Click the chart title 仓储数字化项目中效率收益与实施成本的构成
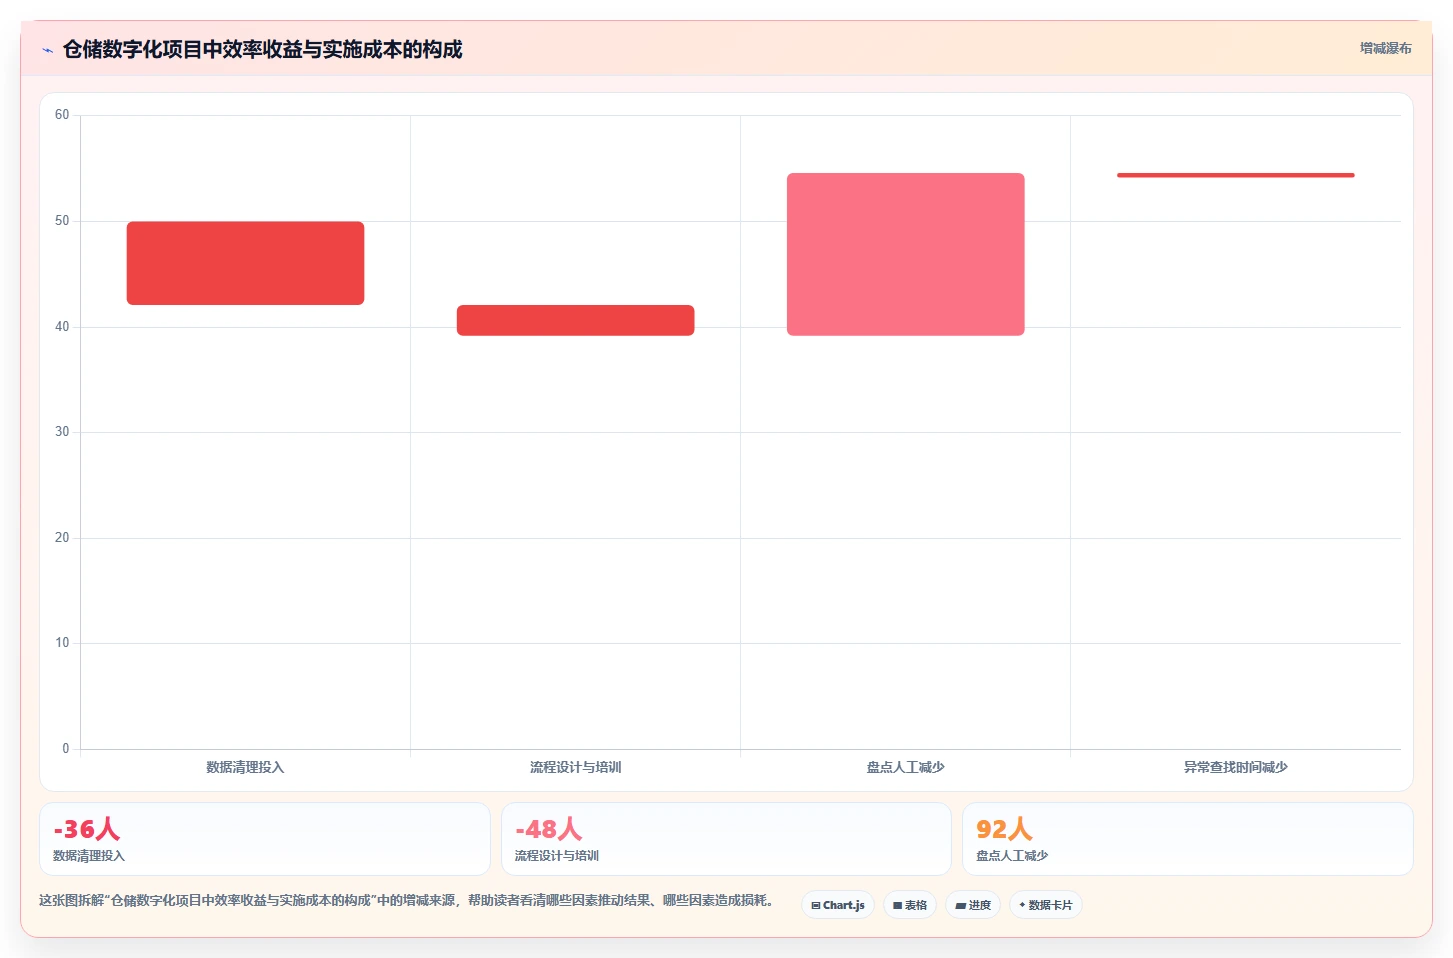1453x958 pixels. (262, 49)
